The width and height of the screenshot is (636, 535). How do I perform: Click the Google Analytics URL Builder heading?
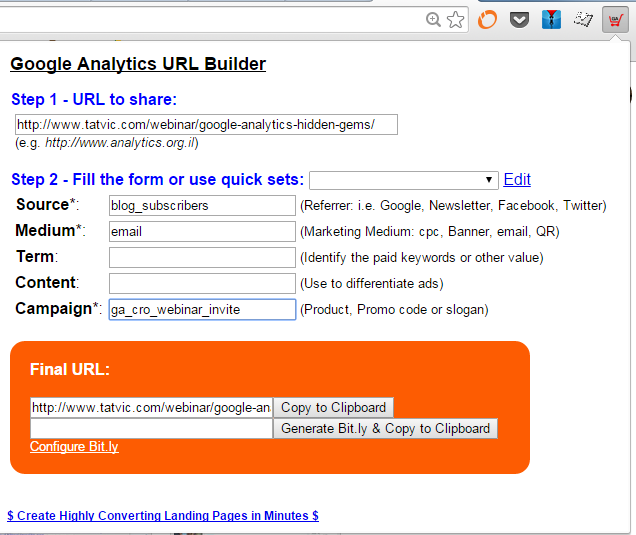pyautogui.click(x=138, y=64)
